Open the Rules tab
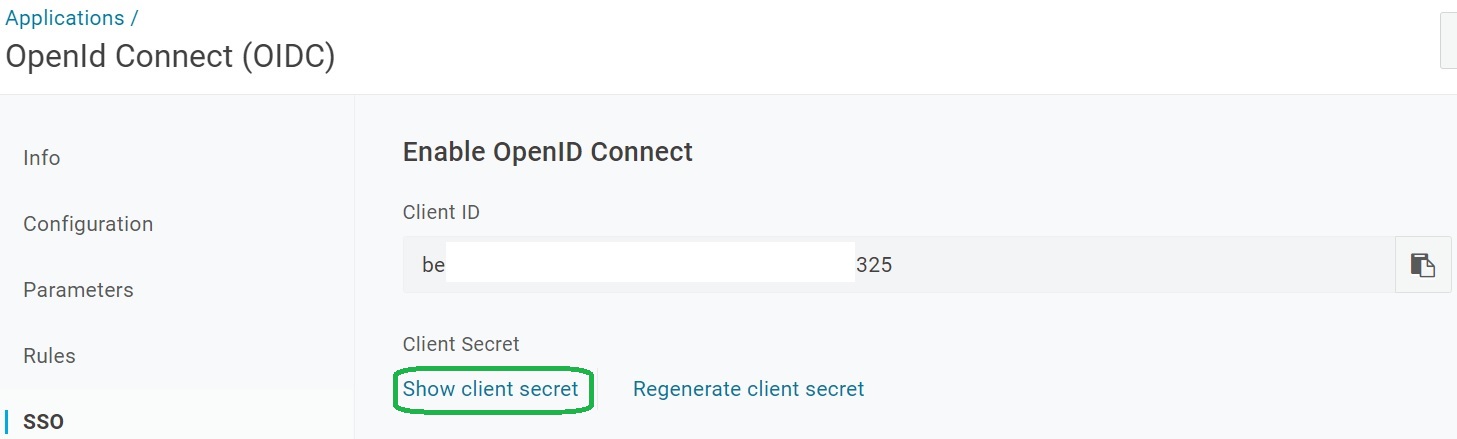Viewport: 1457px width, 439px height. coord(49,356)
